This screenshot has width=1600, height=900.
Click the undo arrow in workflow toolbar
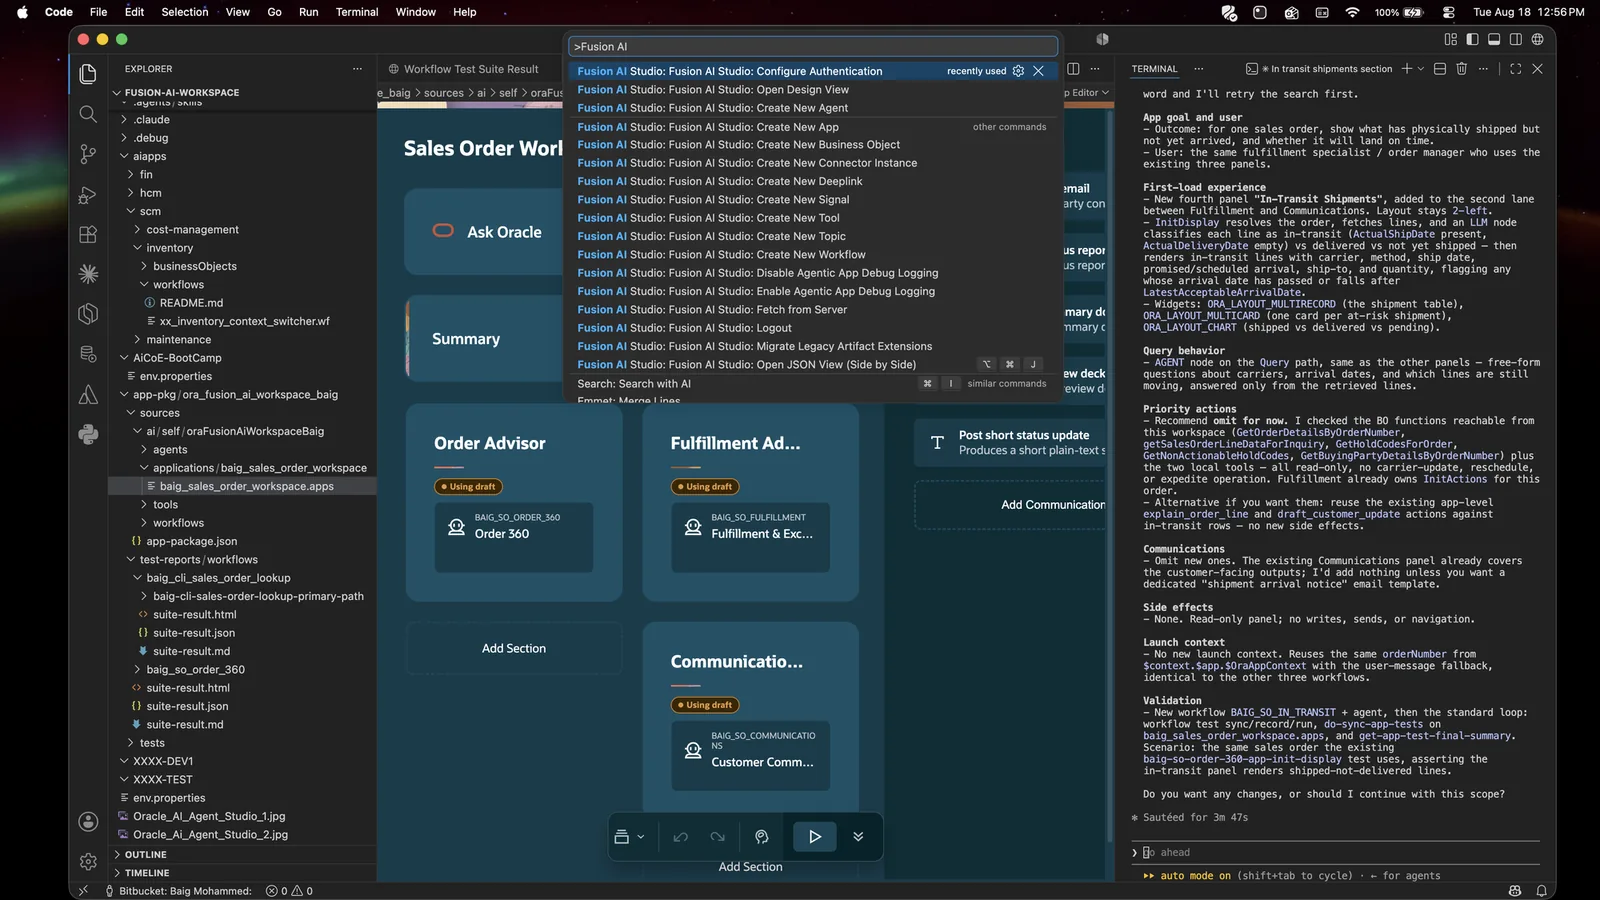(681, 837)
